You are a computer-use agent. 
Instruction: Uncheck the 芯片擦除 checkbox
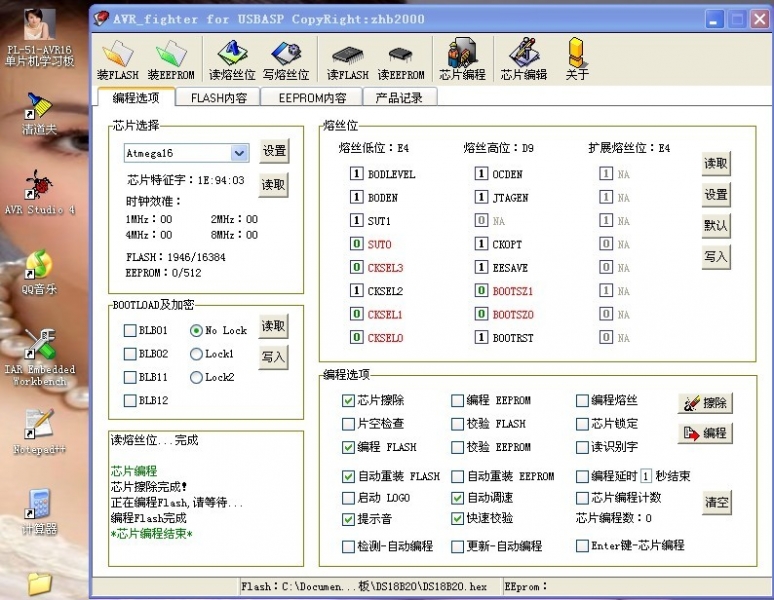[x=348, y=400]
